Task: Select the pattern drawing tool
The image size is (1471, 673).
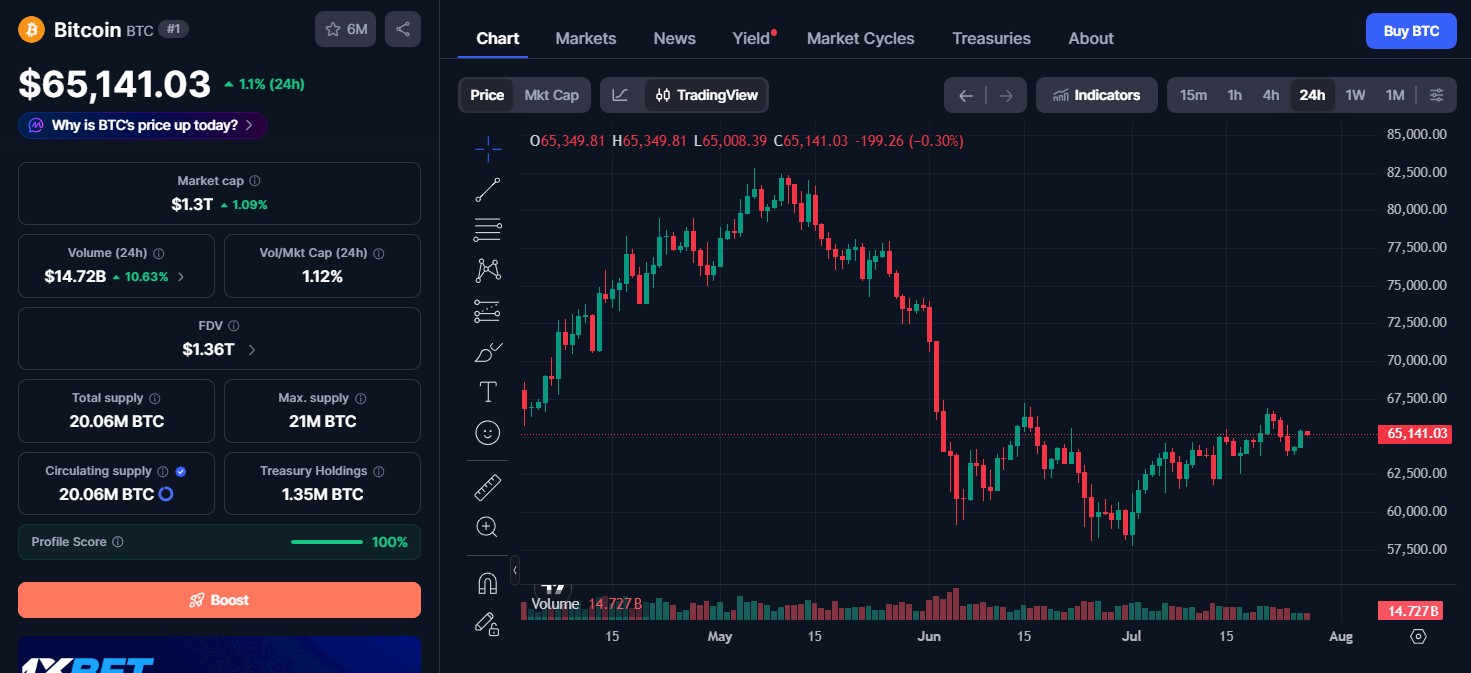Action: [488, 270]
